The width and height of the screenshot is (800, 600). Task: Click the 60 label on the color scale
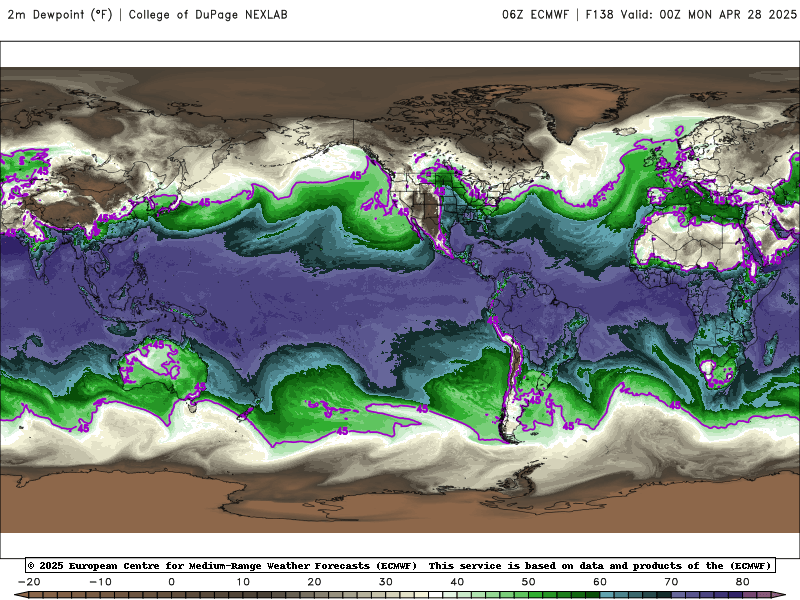point(600,582)
